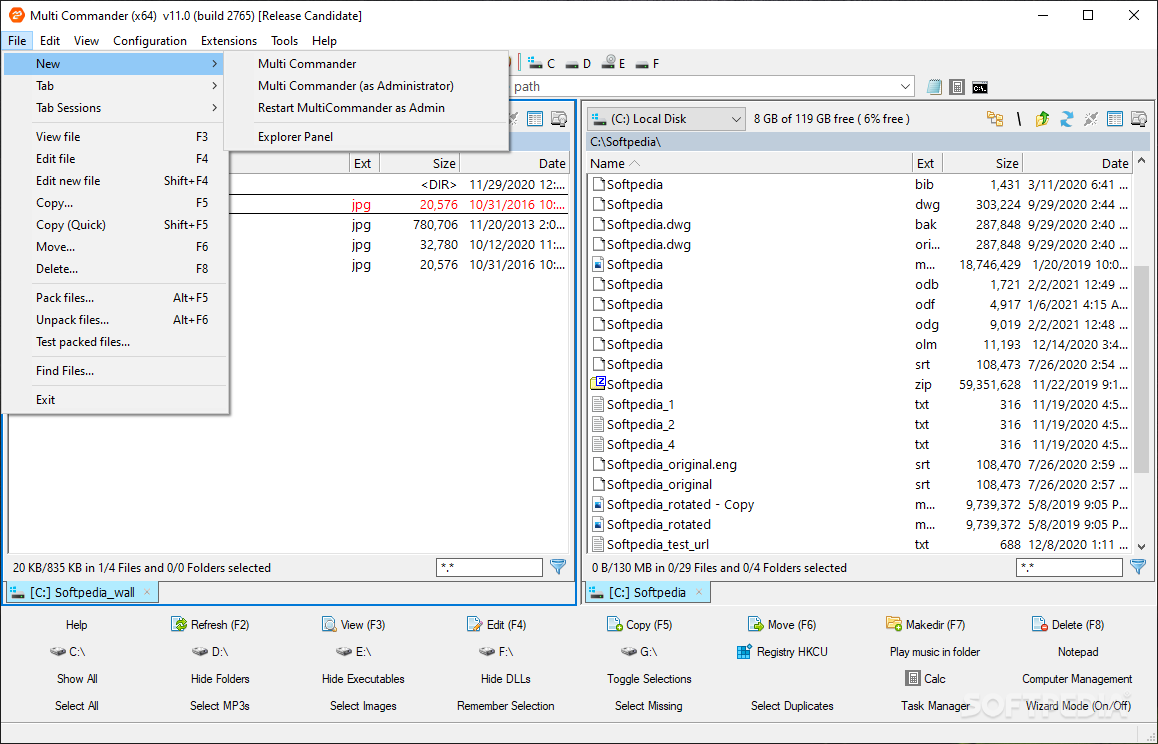Go to G:\ drive button
Viewport: 1158px width, 744px height.
[x=640, y=652]
